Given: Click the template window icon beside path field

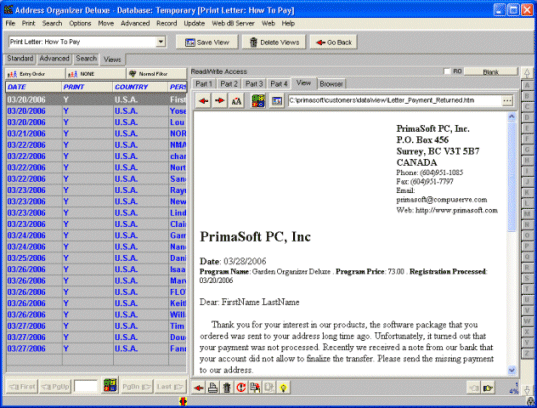Looking at the screenshot, I should (x=276, y=101).
